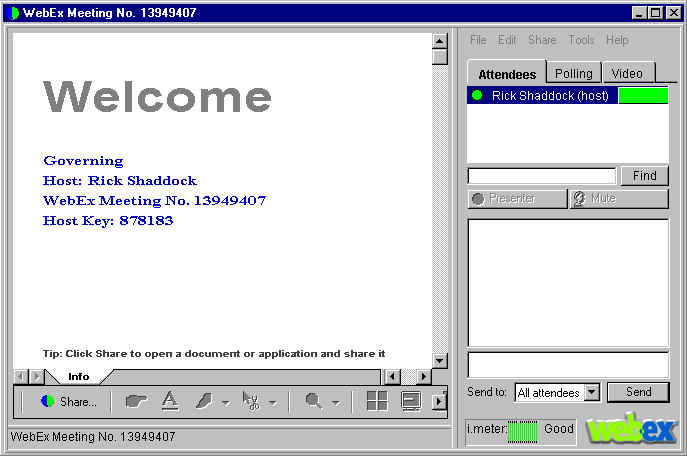Image resolution: width=687 pixels, height=456 pixels.
Task: Open the Help menu
Action: coord(617,40)
